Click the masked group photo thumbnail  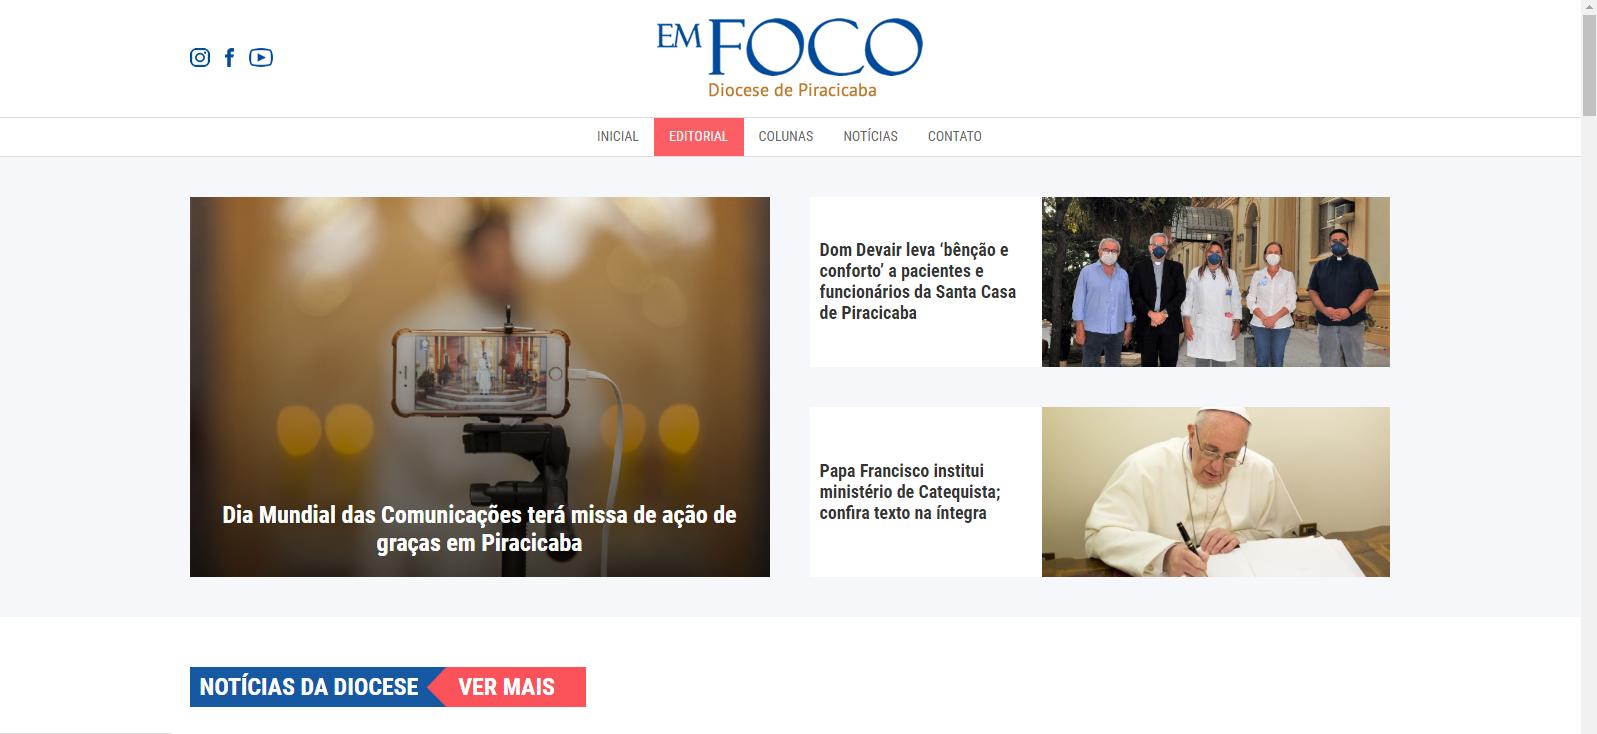tap(1216, 282)
